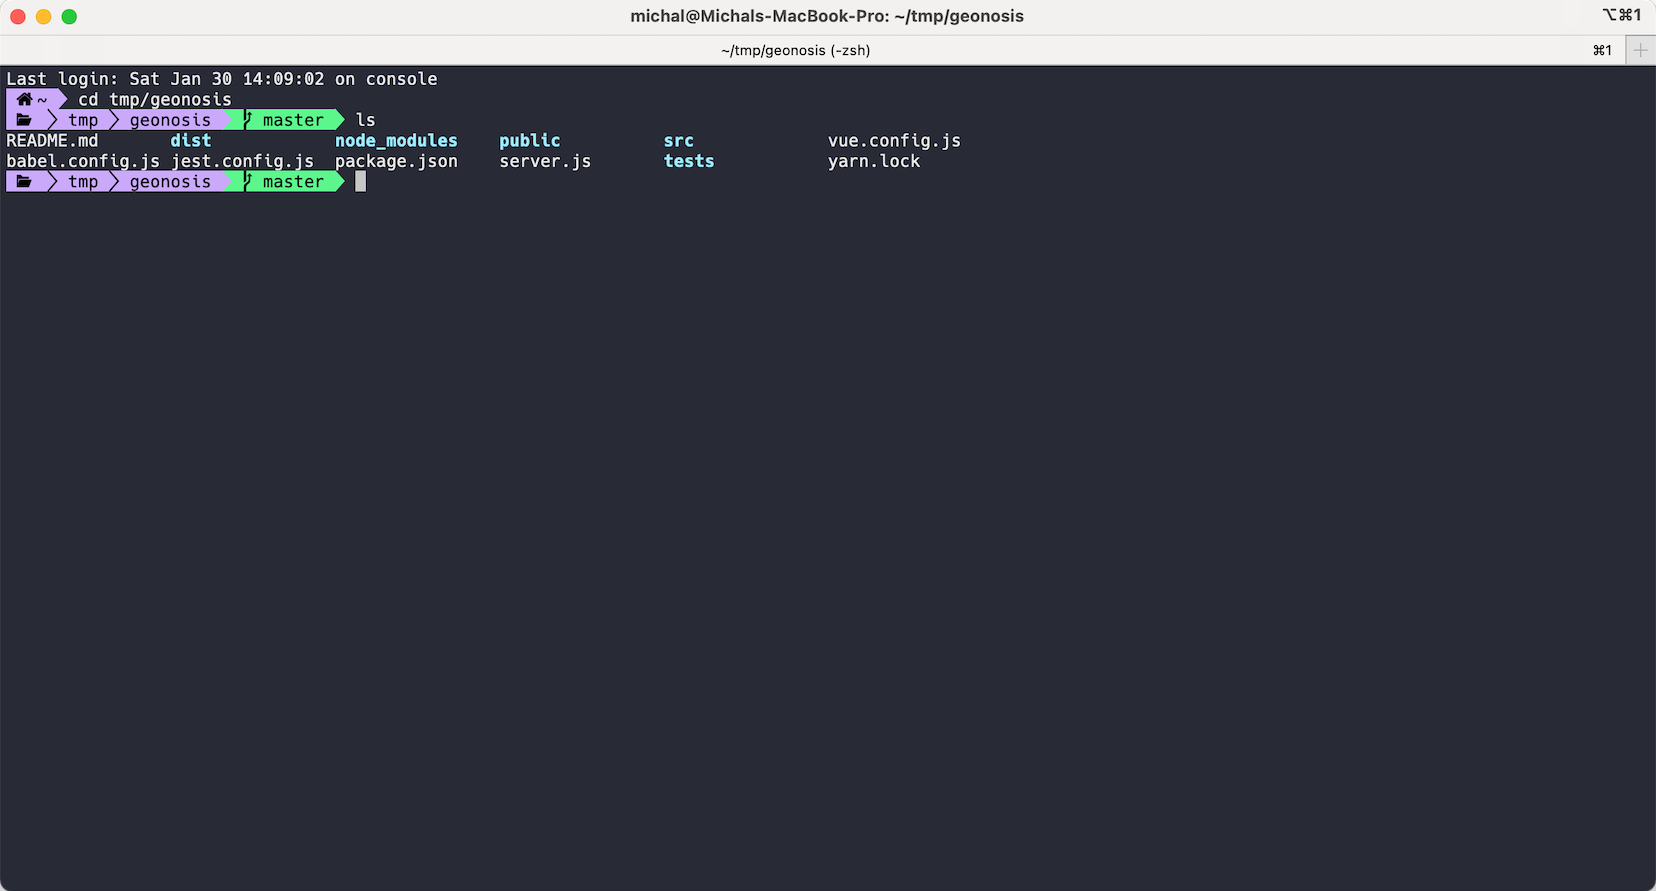The image size is (1656, 891).
Task: Click the package.json file name
Action: (x=396, y=161)
